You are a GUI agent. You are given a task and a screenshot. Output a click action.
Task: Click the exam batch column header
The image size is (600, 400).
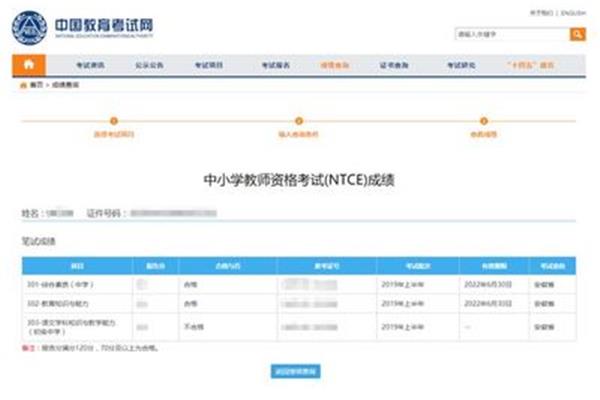418,266
